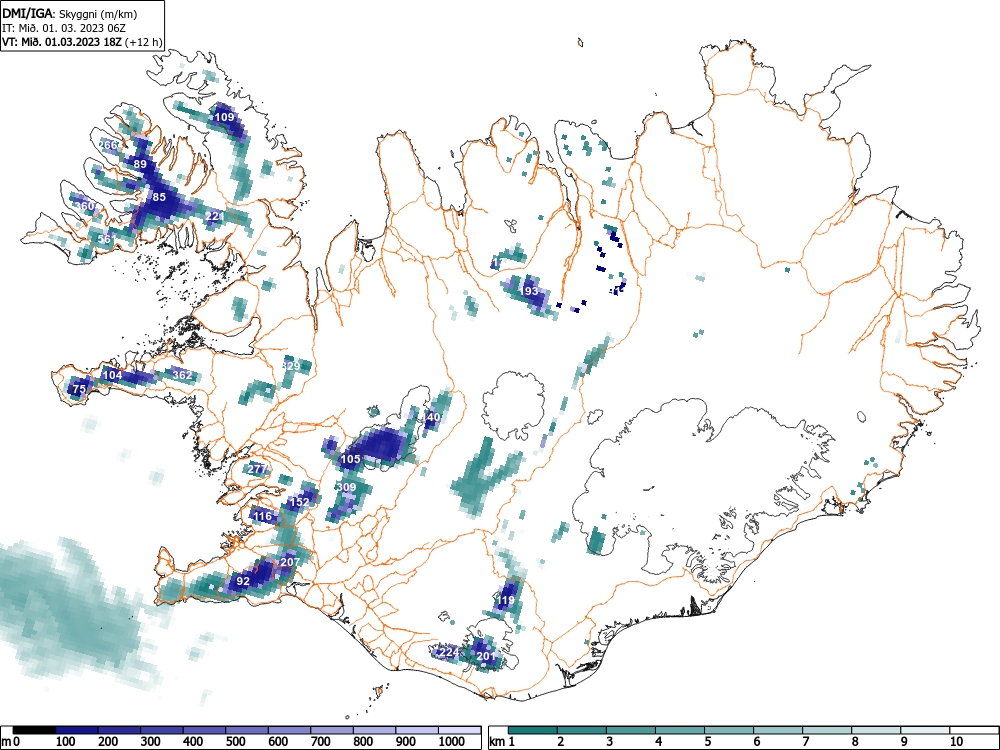This screenshot has height=750, width=1000.
Task: Click the visibility value 277 on the map
Action: tap(257, 469)
